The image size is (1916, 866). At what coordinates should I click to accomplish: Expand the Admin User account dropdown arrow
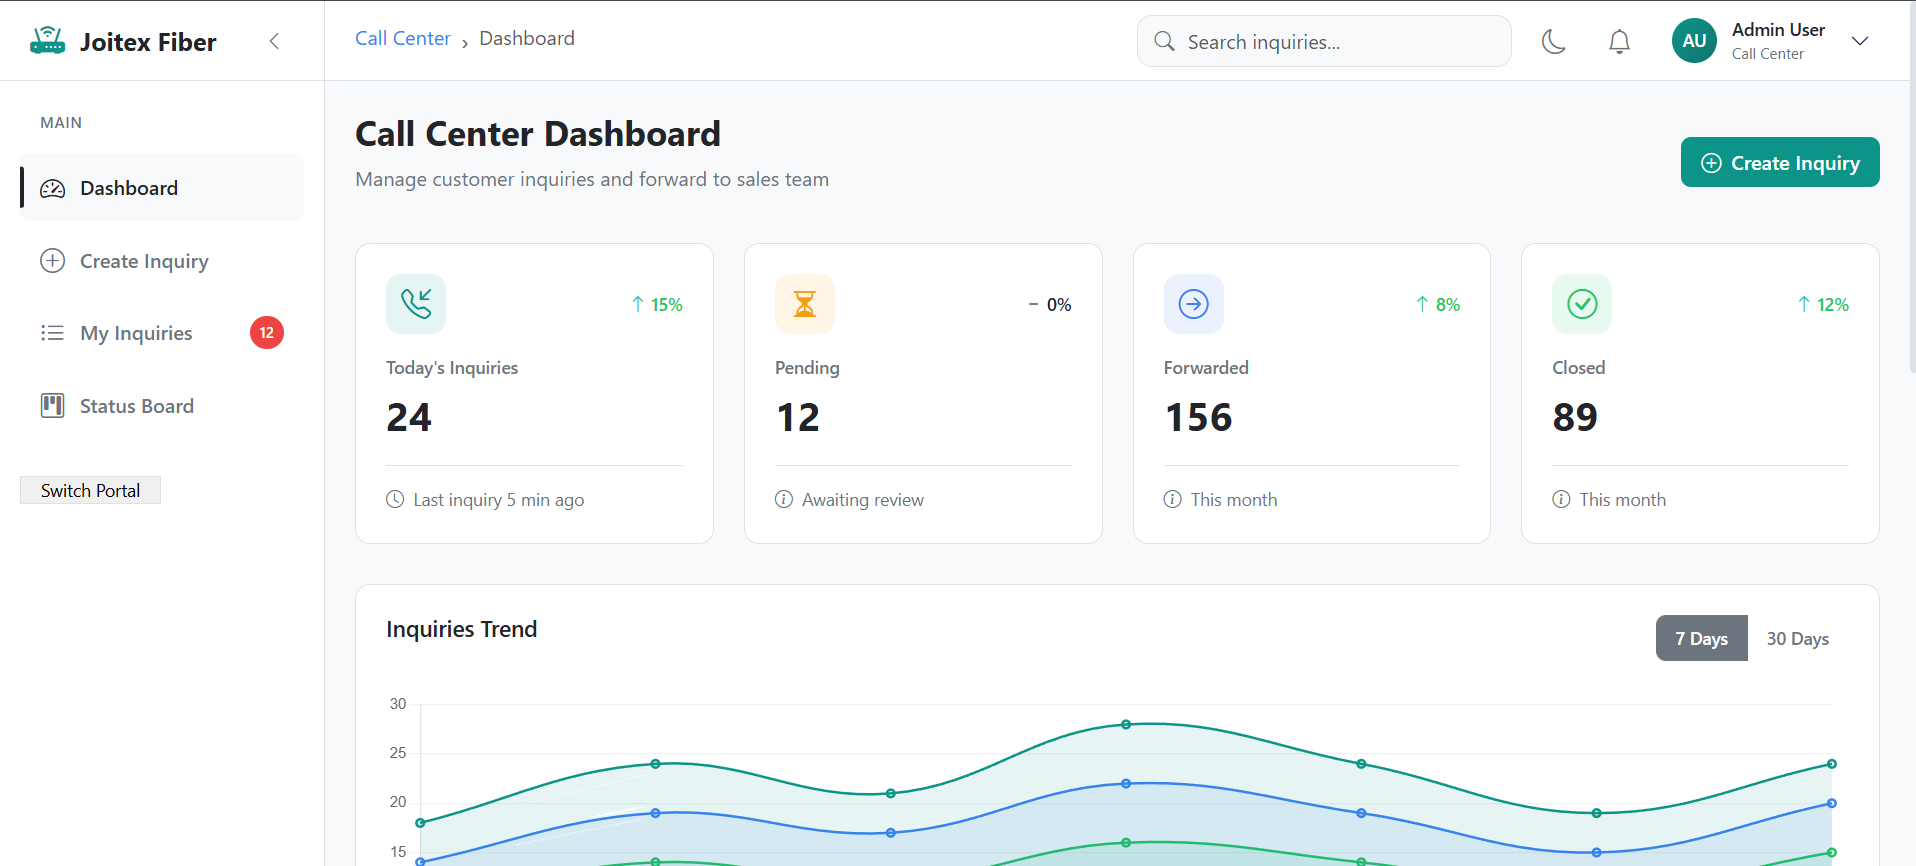(x=1860, y=41)
